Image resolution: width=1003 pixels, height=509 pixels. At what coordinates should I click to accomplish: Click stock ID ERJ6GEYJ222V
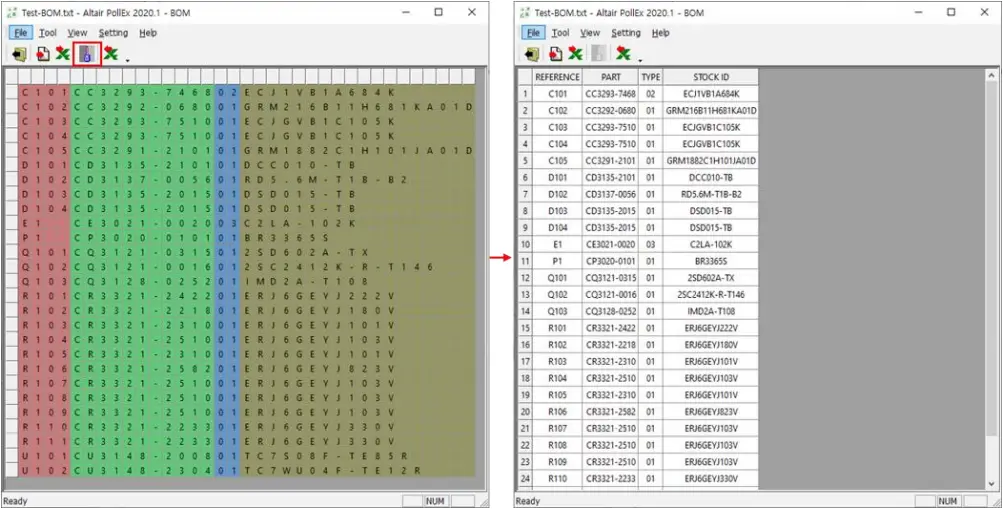(711, 328)
